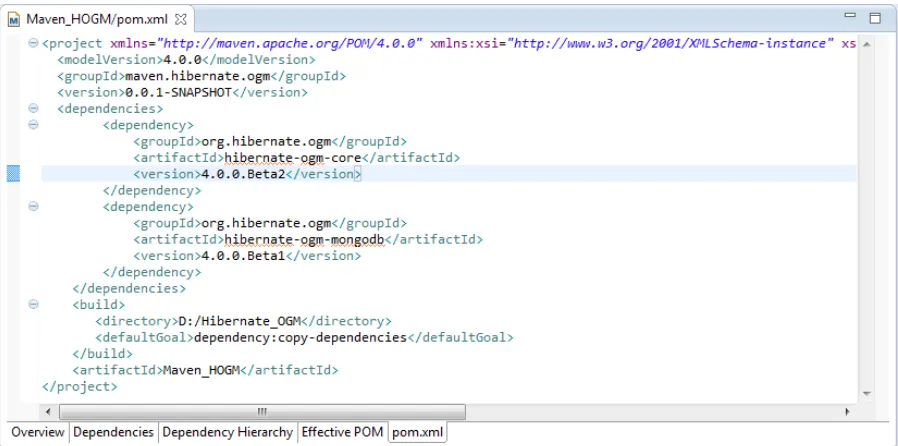Open the Overview tab
The height and width of the screenshot is (446, 898).
coord(38,432)
